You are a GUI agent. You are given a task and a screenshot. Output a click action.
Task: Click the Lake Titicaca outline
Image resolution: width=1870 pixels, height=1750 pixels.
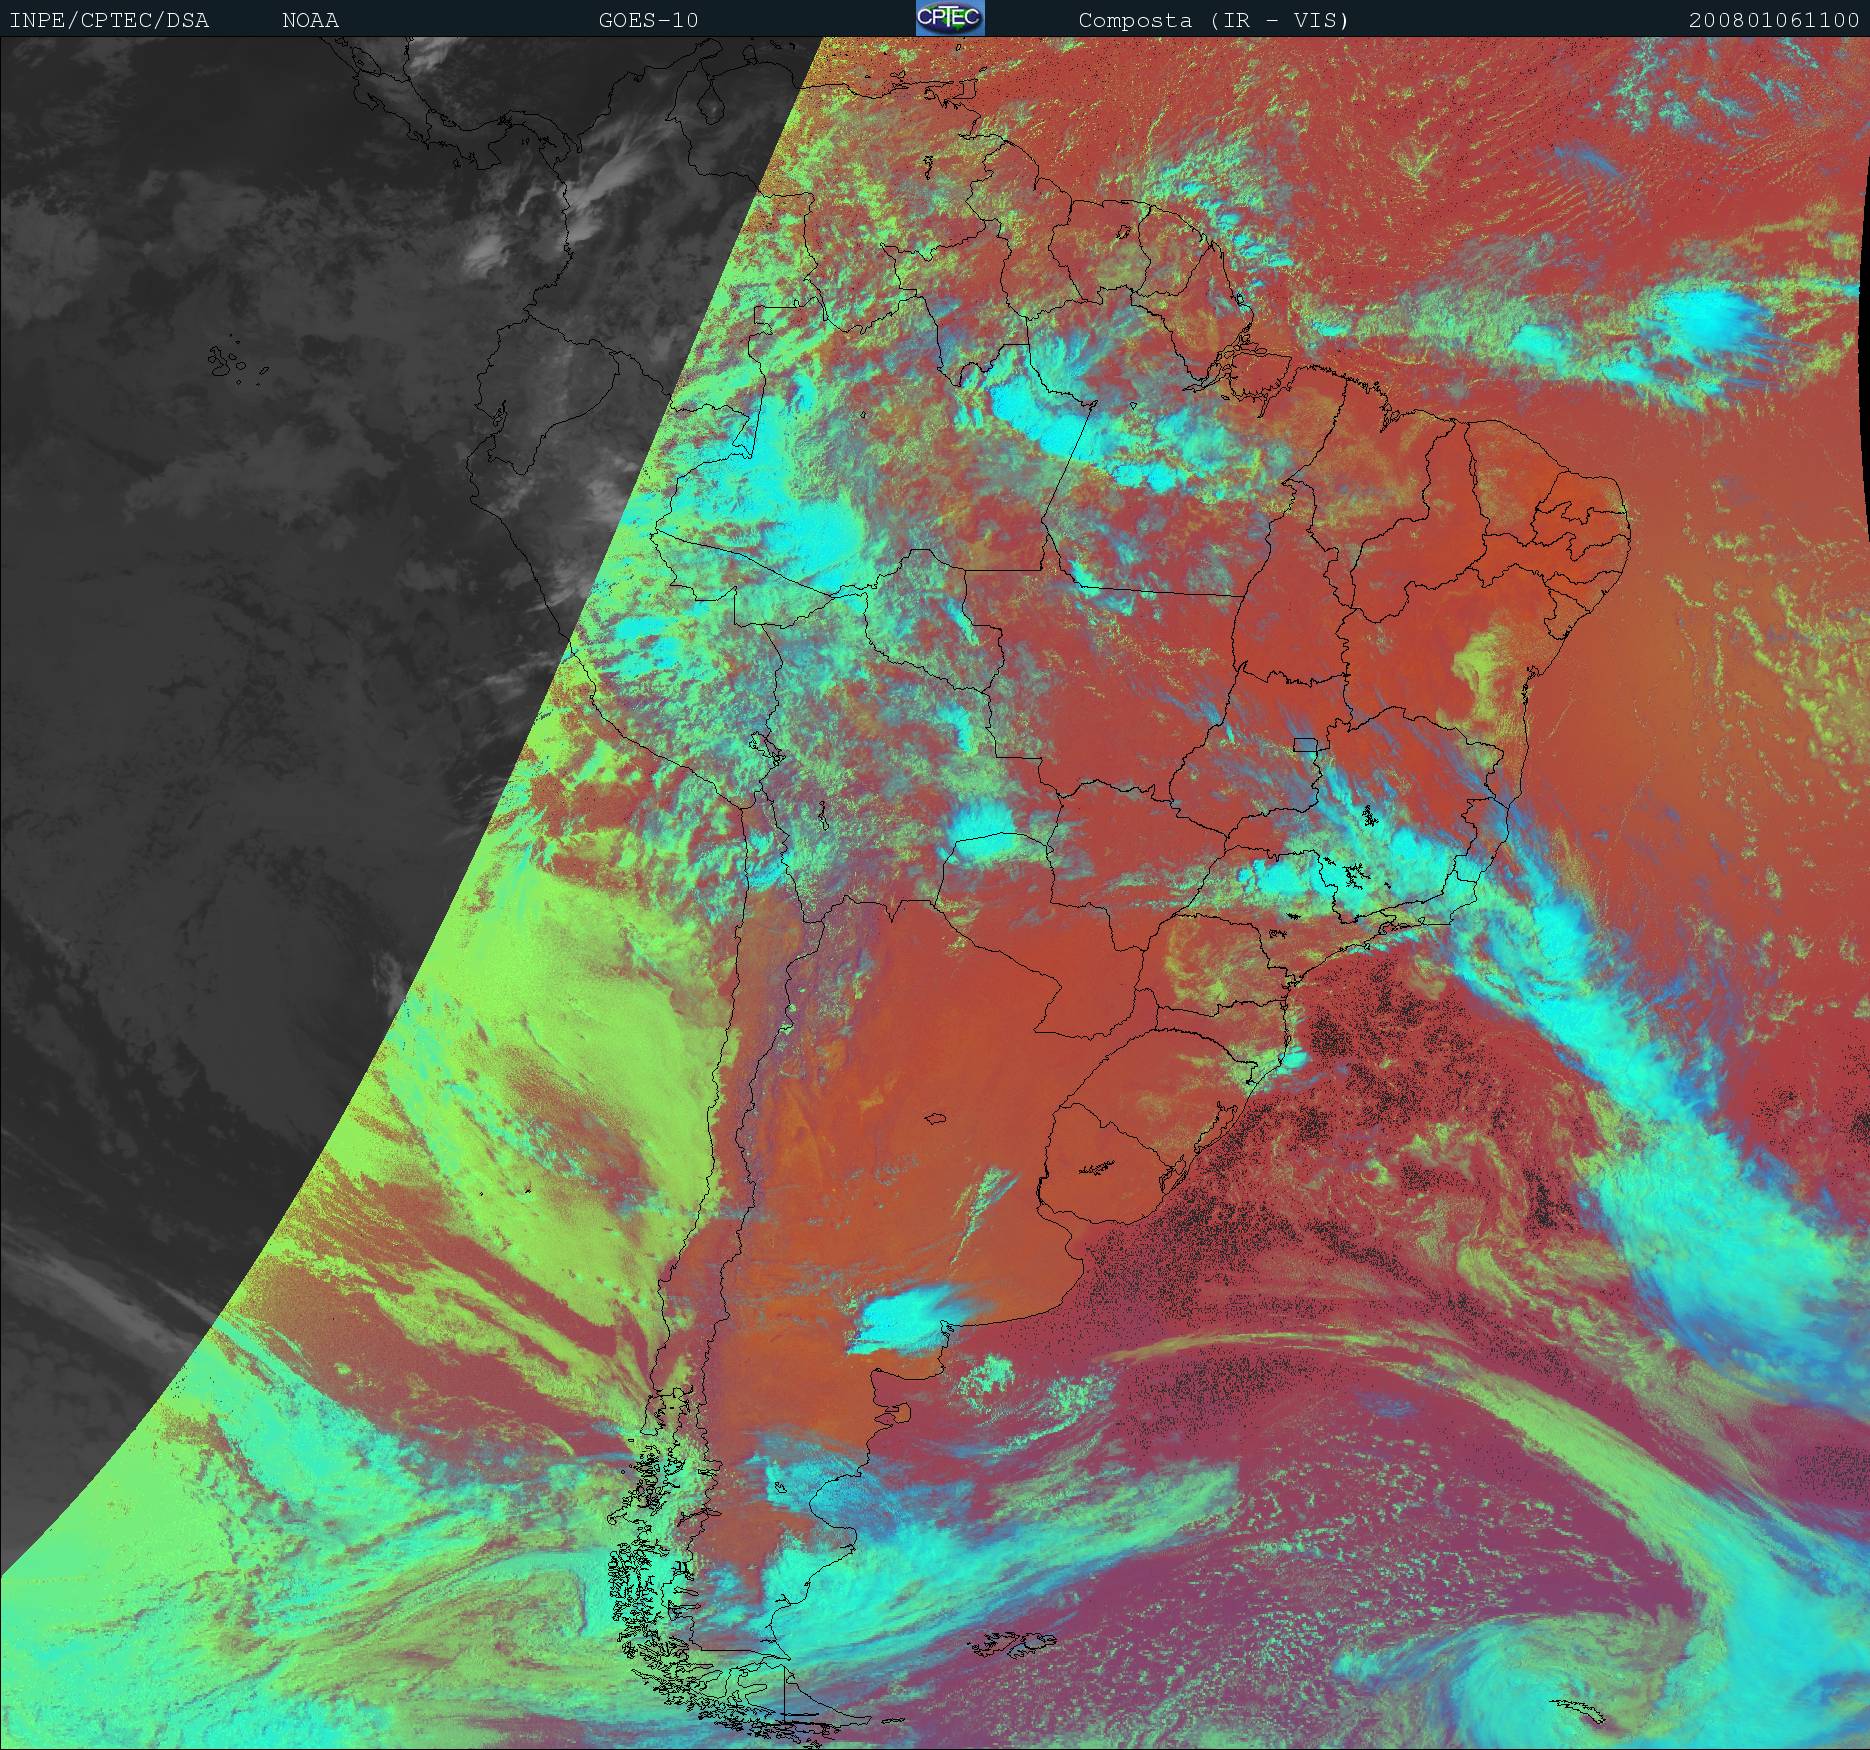[766, 747]
